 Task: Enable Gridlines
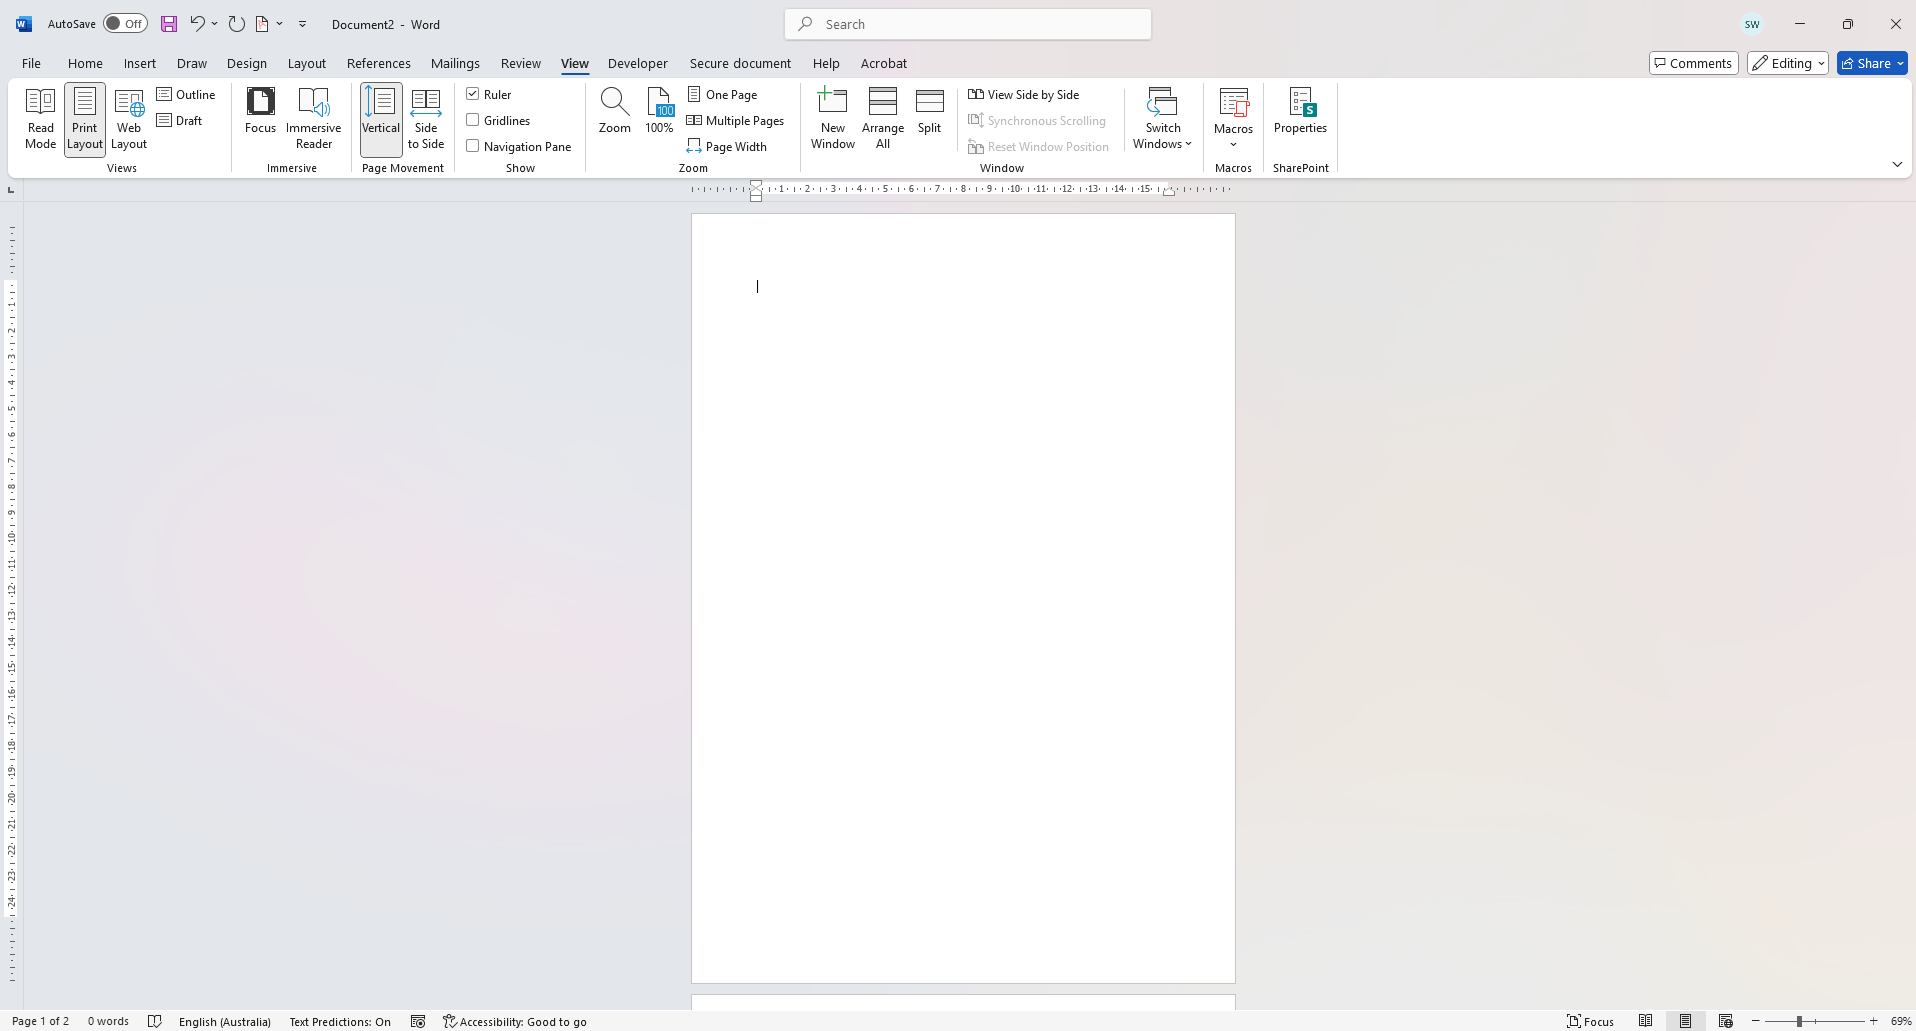click(x=472, y=120)
